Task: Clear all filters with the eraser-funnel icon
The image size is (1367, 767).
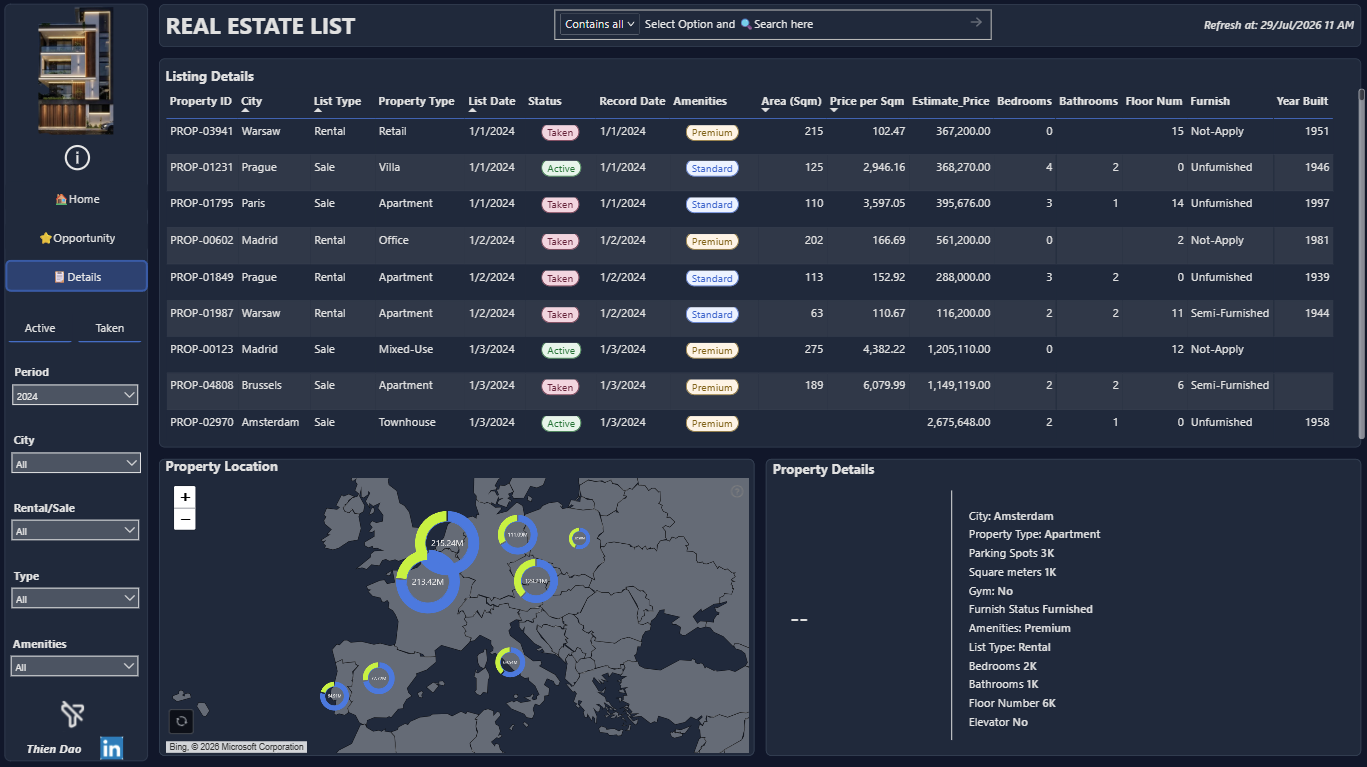Action: pyautogui.click(x=71, y=713)
